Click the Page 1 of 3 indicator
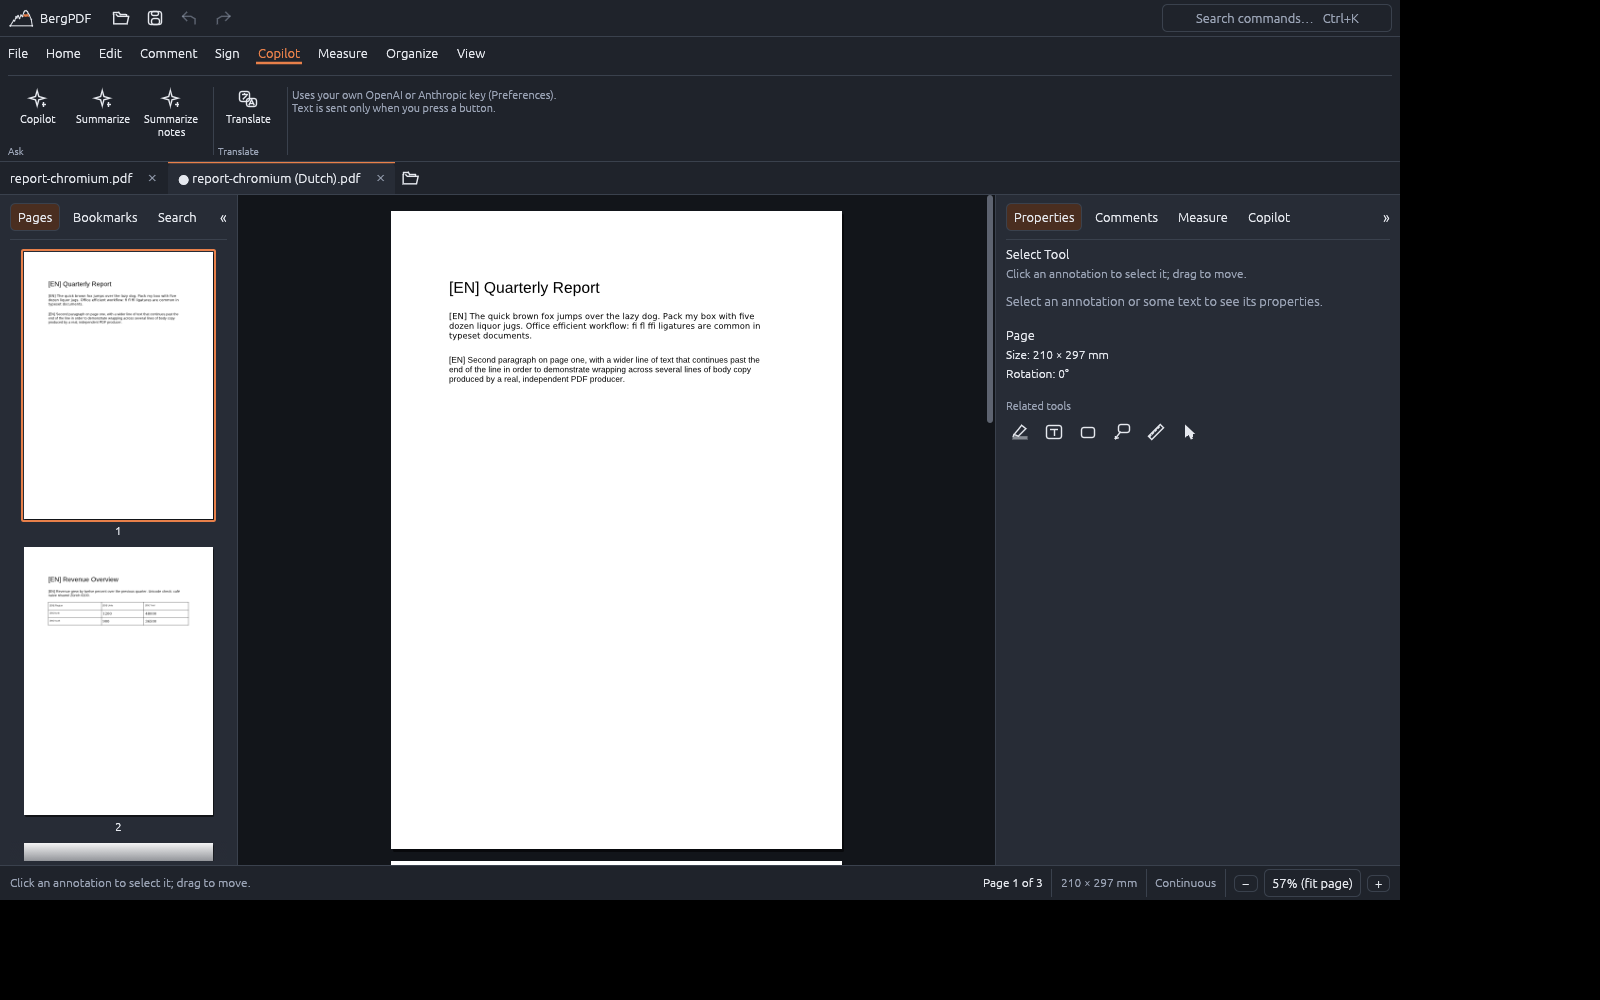This screenshot has height=1000, width=1600. (1012, 883)
